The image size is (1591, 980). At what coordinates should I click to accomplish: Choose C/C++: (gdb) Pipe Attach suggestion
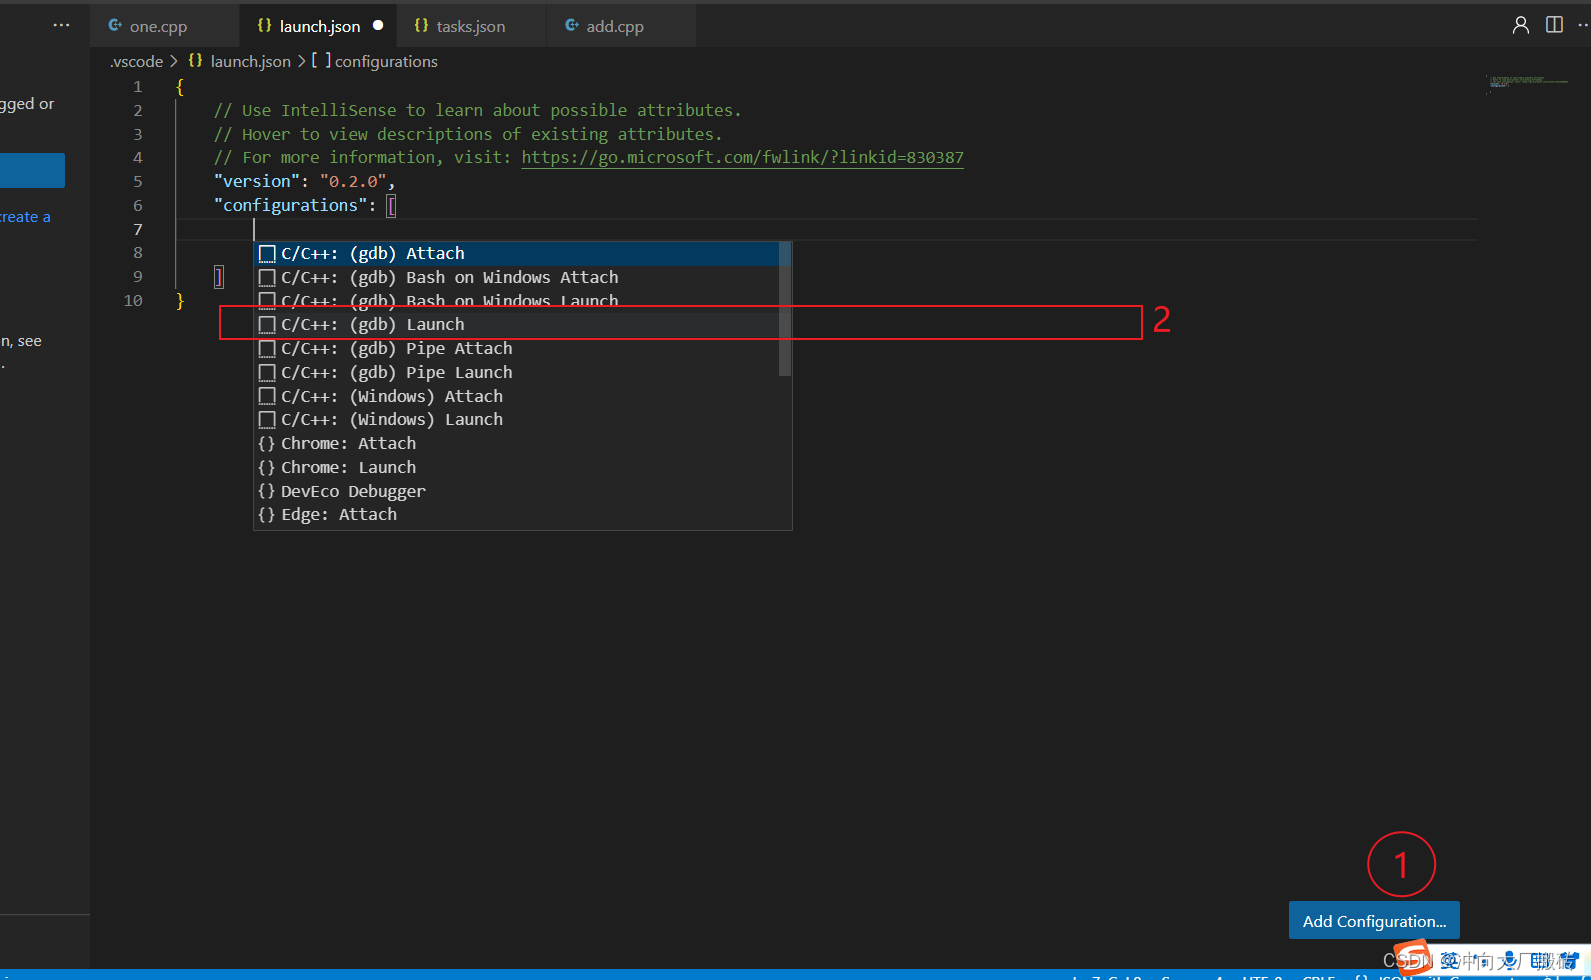pos(518,349)
